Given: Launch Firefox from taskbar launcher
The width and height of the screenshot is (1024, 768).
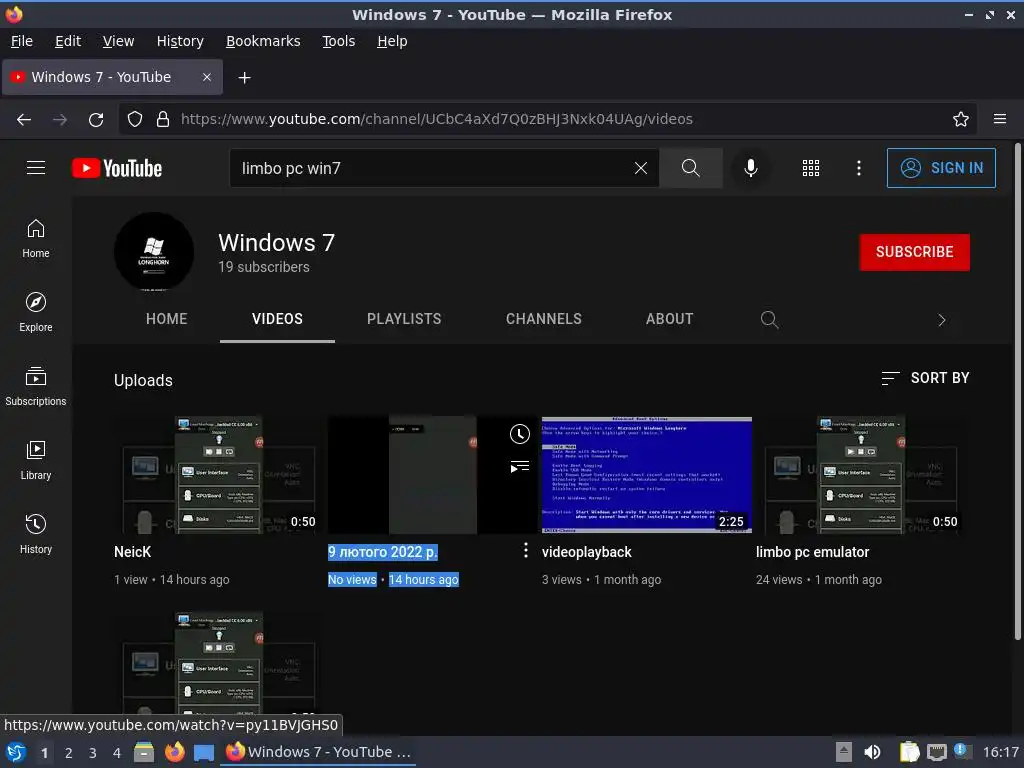Looking at the screenshot, I should click(x=174, y=752).
